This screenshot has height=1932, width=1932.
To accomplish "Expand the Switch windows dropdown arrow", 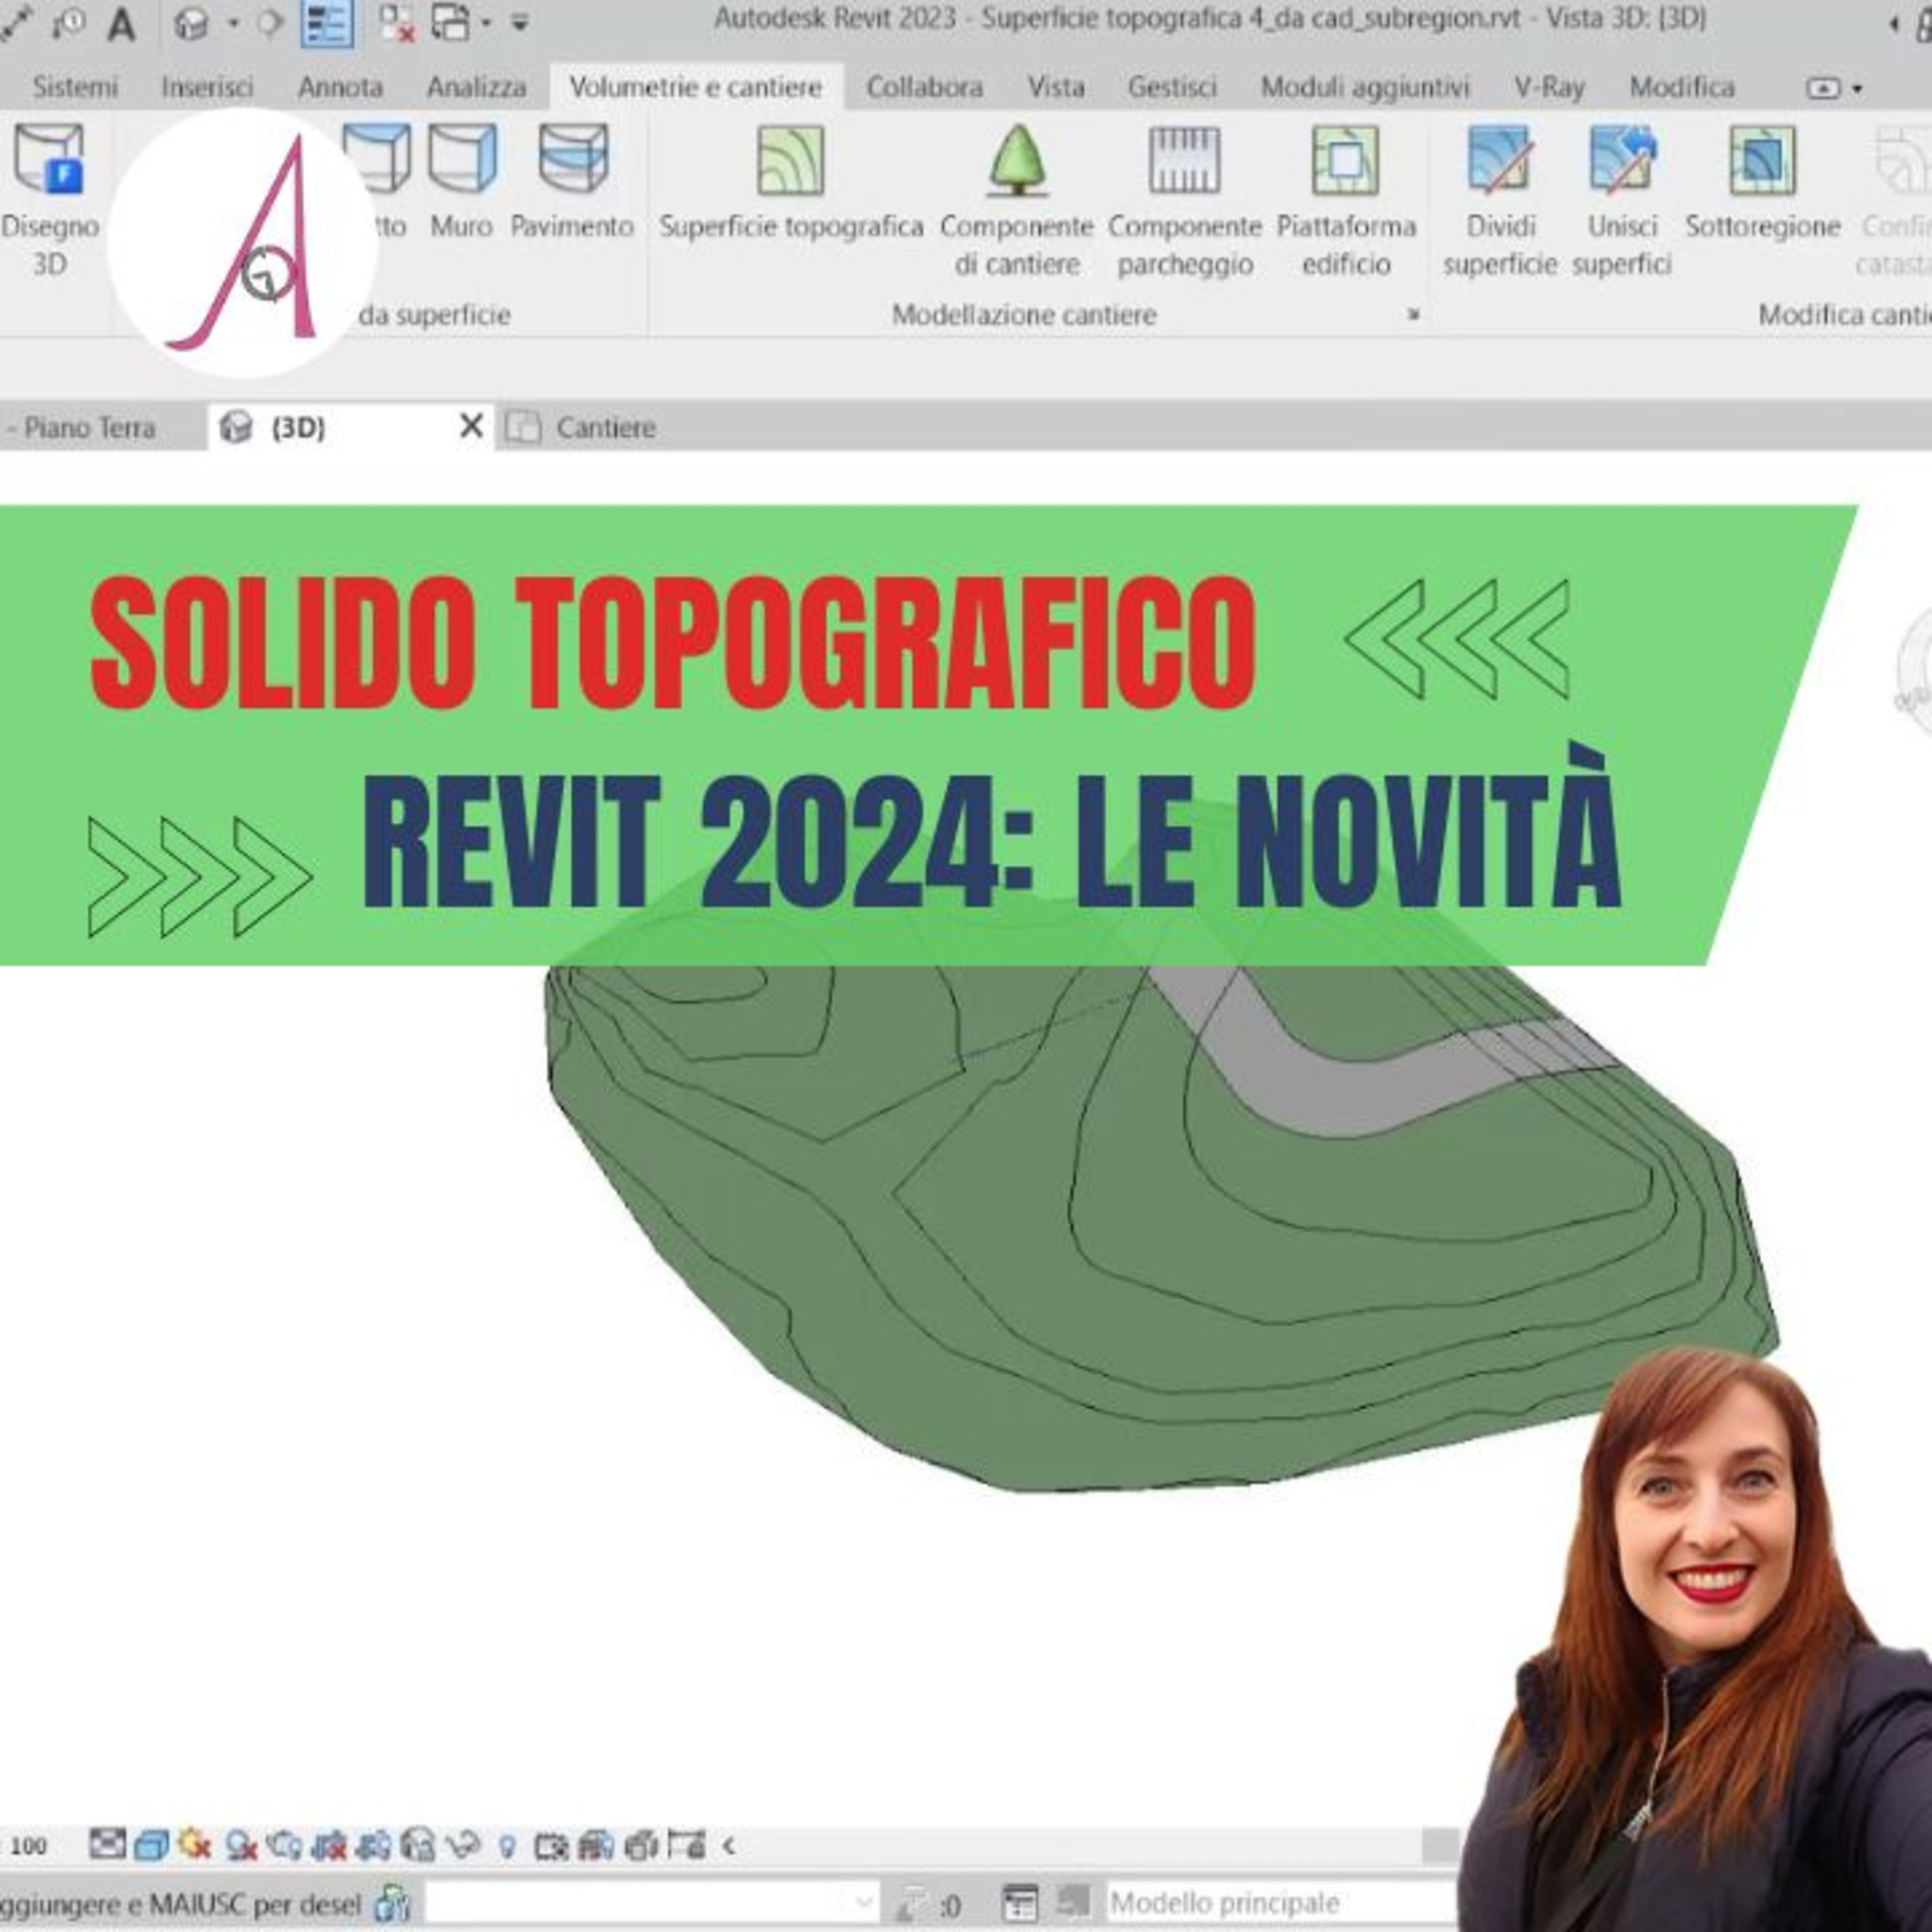I will tap(487, 23).
